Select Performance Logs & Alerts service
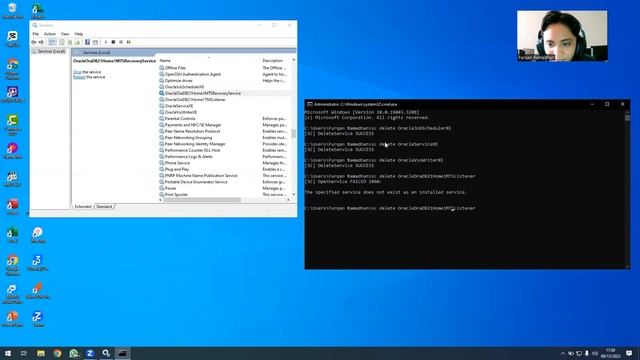This screenshot has width=640, height=360. pos(224,156)
